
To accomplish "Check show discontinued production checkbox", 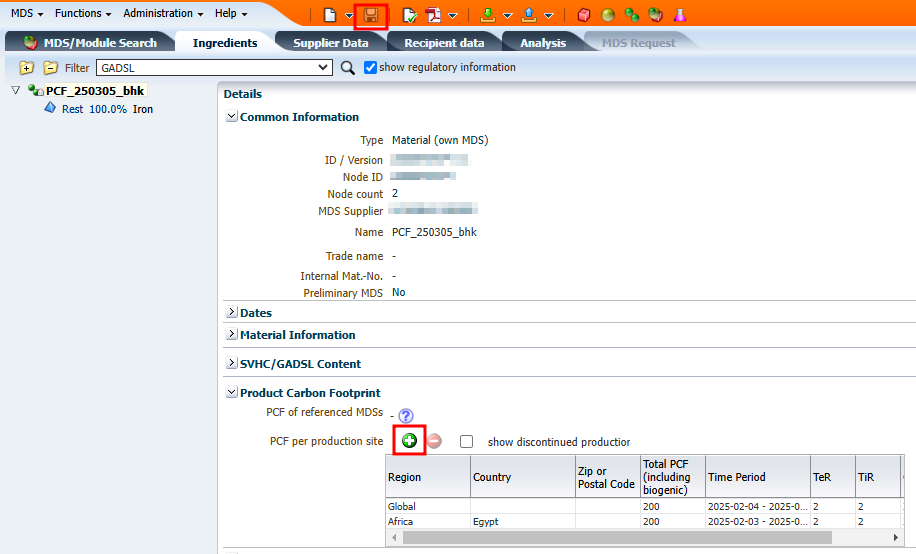I will [466, 441].
